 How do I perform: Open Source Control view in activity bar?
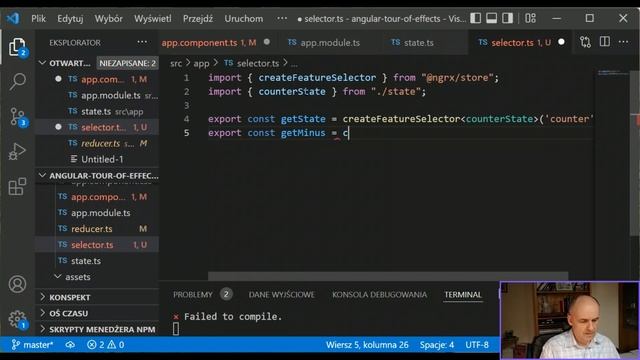pos(17,117)
